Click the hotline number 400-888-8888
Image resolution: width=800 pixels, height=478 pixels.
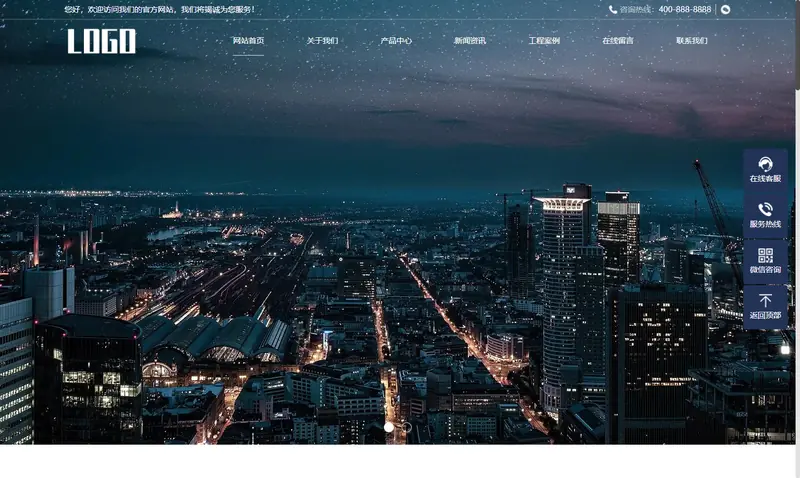[x=684, y=10]
